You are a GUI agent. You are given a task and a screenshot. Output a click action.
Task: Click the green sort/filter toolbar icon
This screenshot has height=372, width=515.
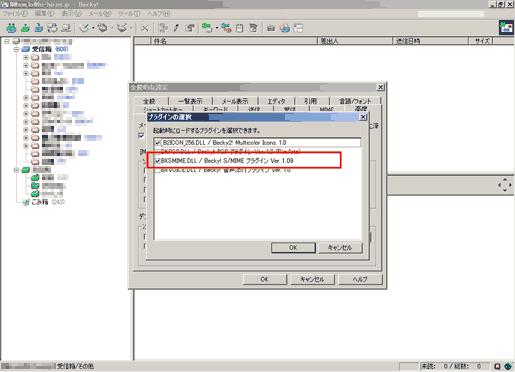[x=207, y=28]
